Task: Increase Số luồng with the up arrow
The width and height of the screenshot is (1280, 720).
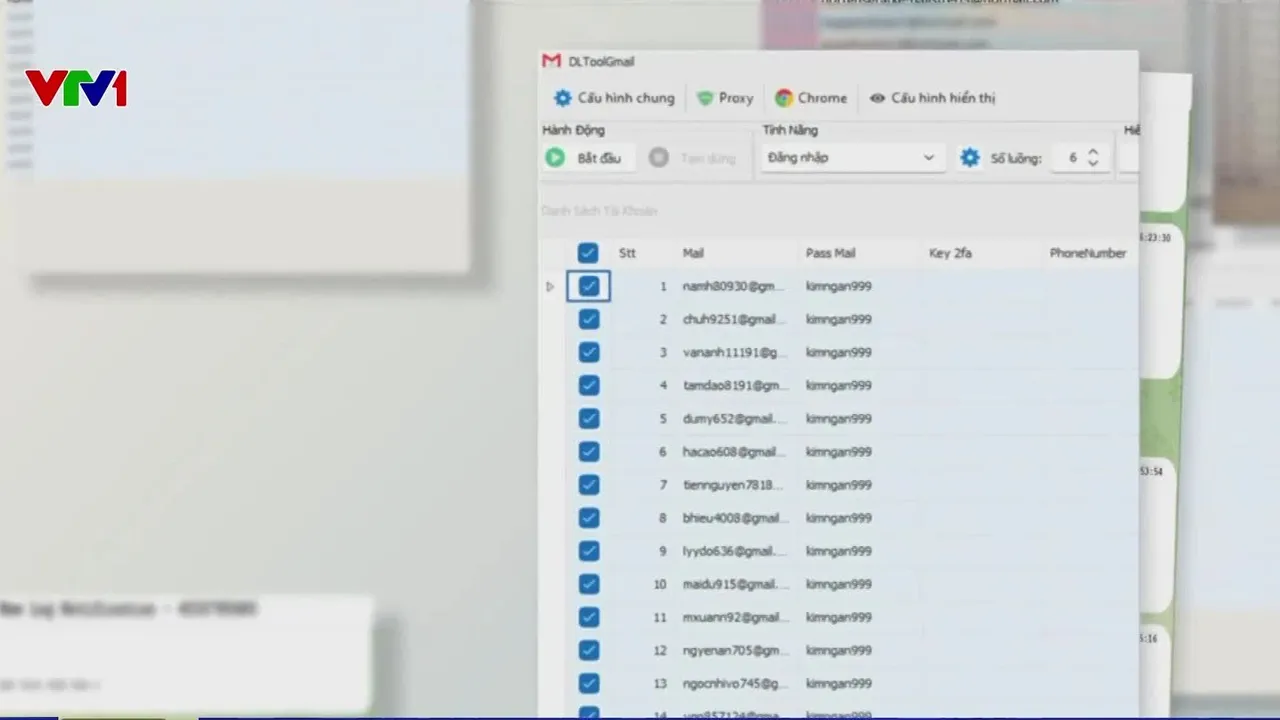Action: 1093,152
